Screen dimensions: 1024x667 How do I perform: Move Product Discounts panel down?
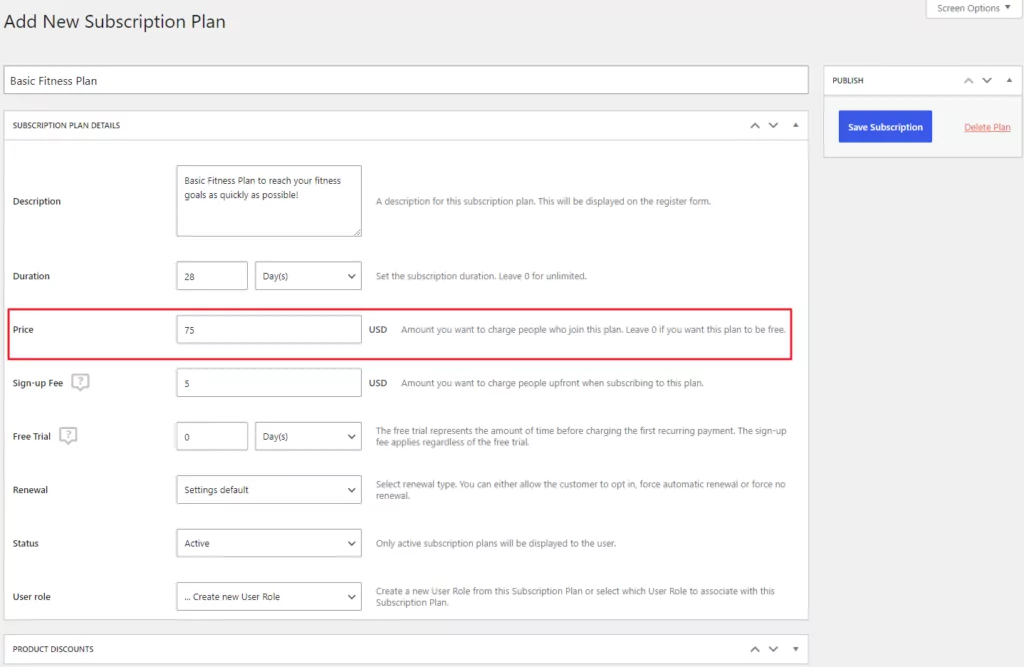(773, 649)
